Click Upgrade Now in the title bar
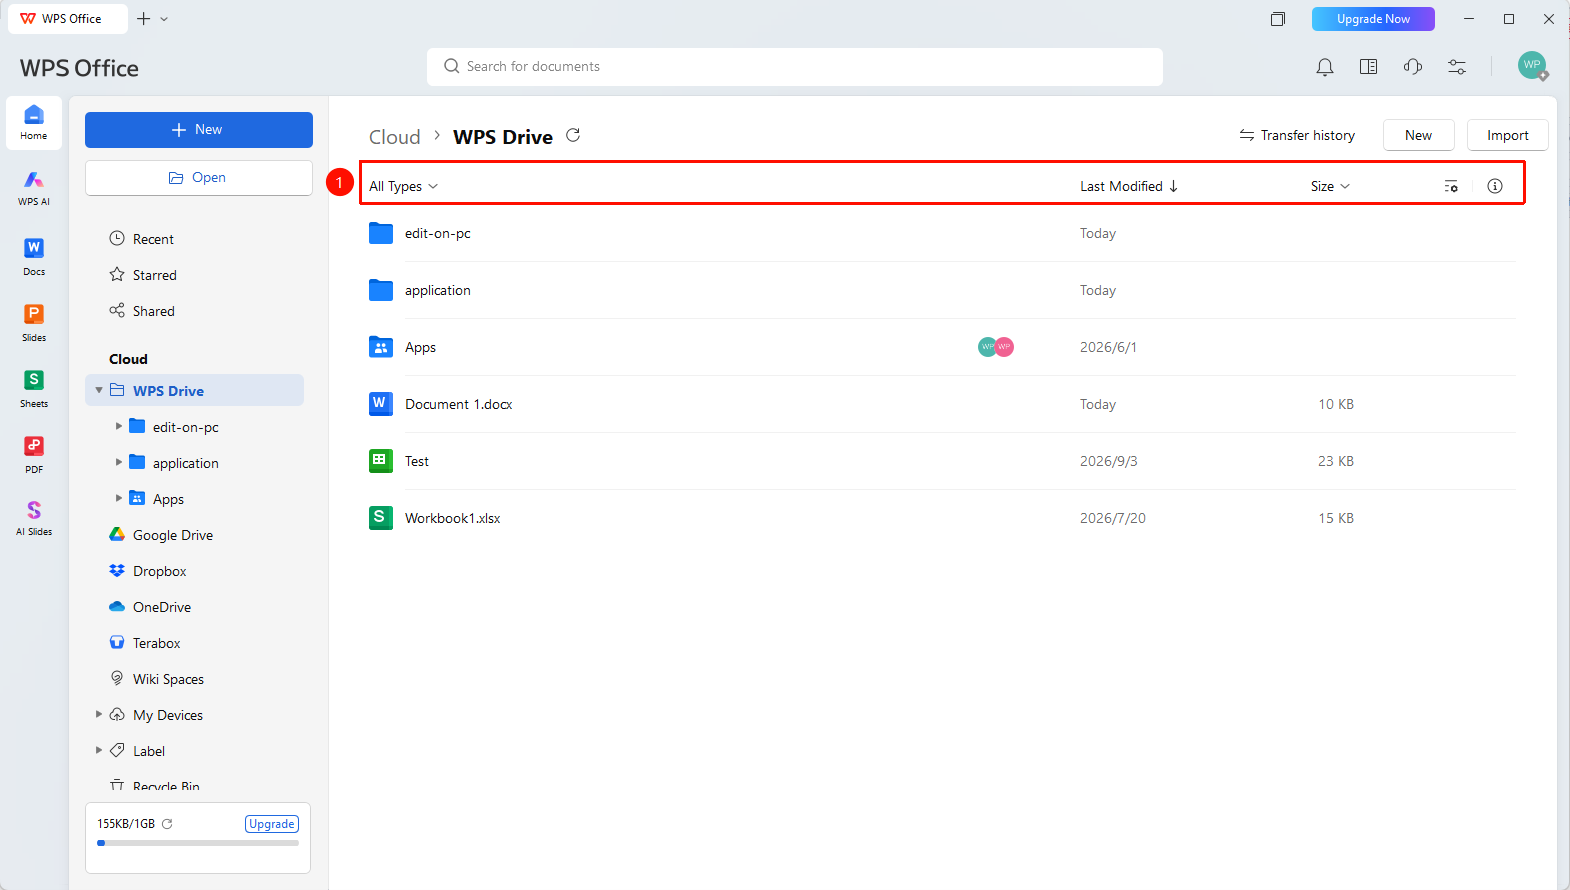 tap(1373, 19)
